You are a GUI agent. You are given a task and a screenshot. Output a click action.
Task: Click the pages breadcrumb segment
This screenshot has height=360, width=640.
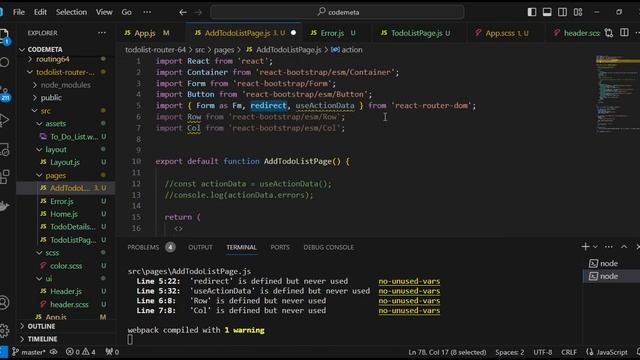coord(224,50)
